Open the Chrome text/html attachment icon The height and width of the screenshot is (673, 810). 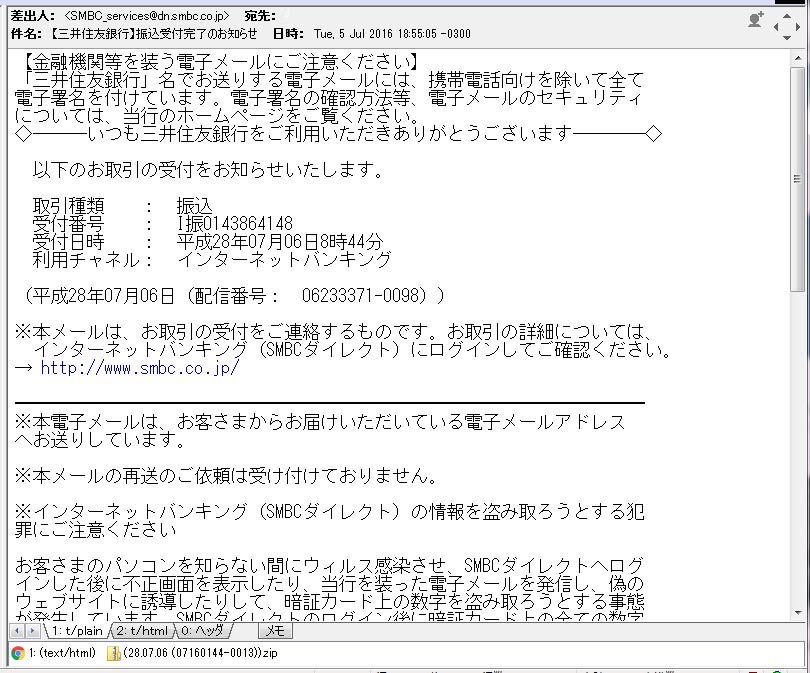click(18, 653)
